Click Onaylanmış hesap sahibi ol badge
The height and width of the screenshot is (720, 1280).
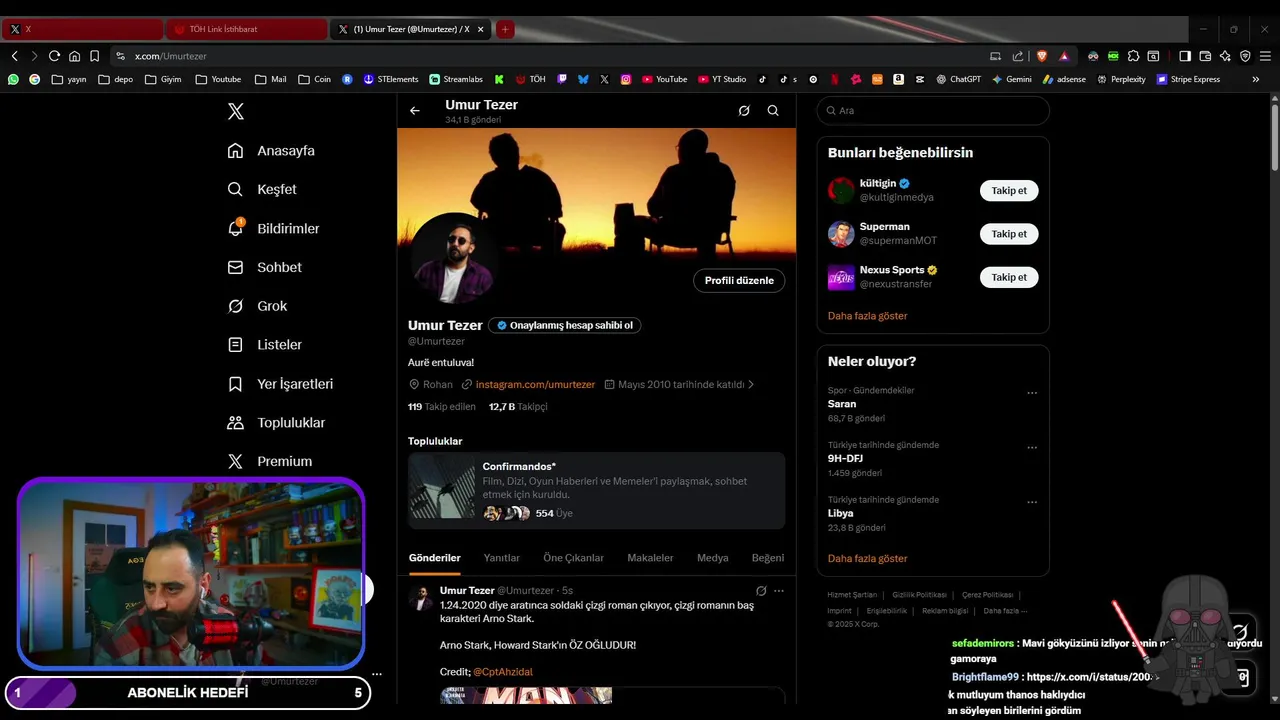pos(565,325)
